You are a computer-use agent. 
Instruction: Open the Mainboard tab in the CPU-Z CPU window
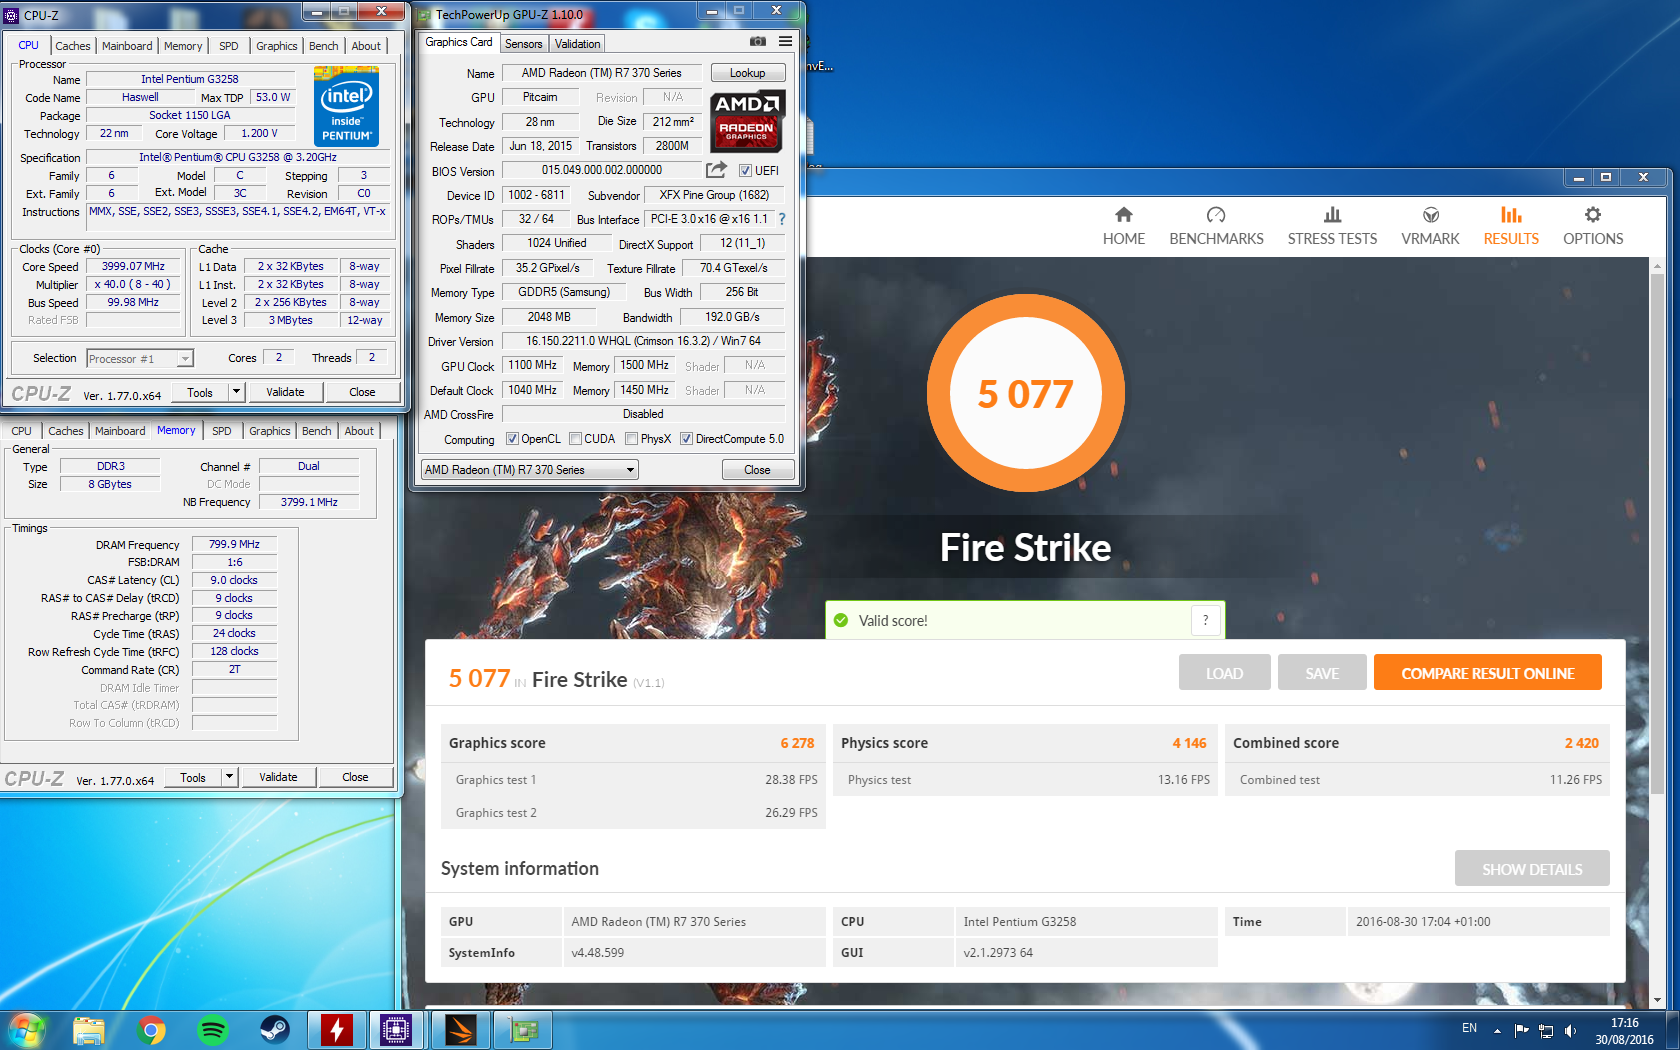(127, 46)
